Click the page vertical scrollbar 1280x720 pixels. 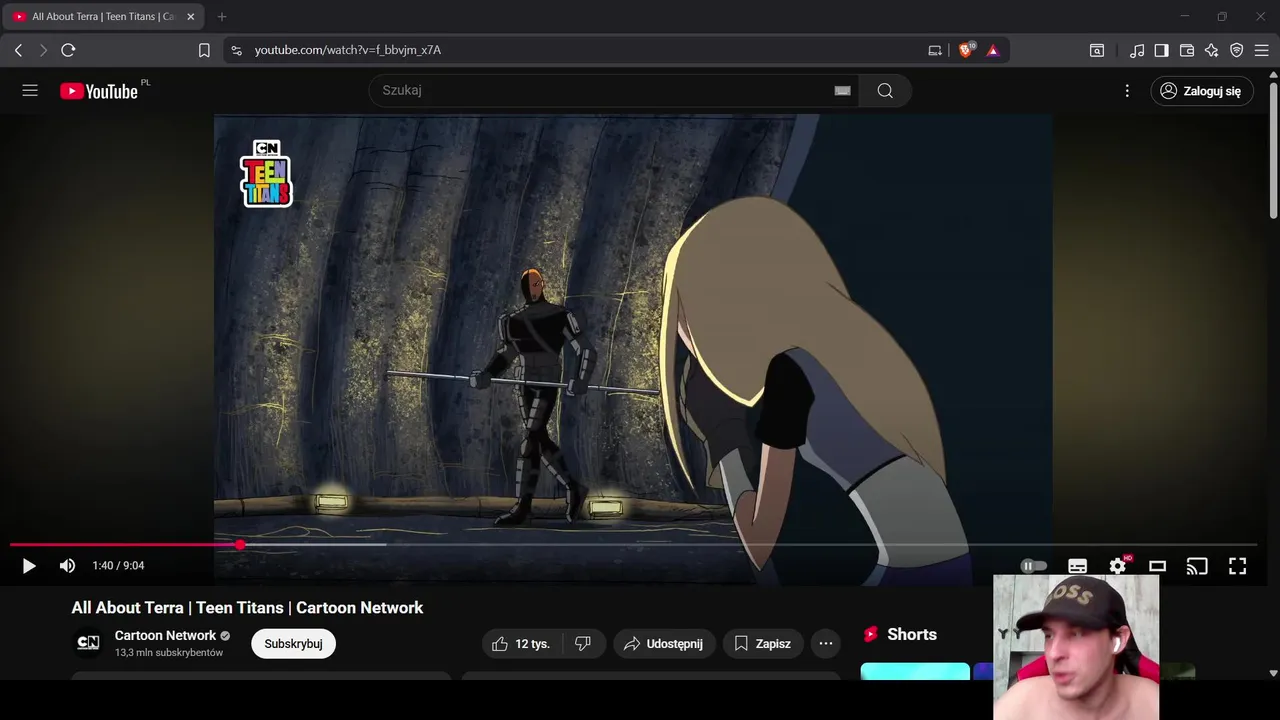pos(1273,150)
